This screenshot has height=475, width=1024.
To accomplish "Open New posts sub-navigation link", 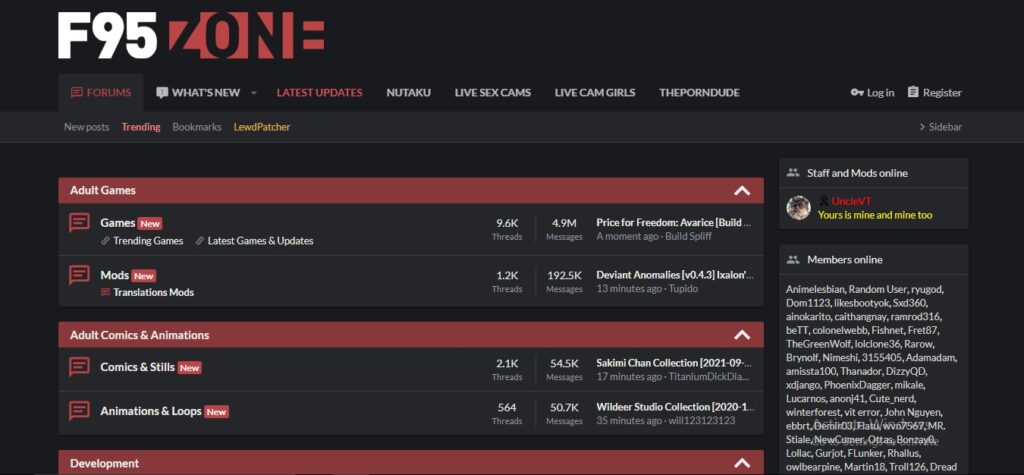I will pyautogui.click(x=86, y=127).
